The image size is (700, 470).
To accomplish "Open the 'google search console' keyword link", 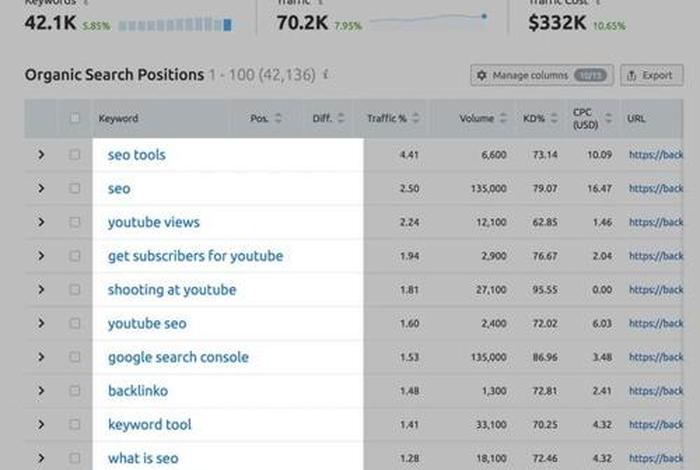I will point(178,357).
